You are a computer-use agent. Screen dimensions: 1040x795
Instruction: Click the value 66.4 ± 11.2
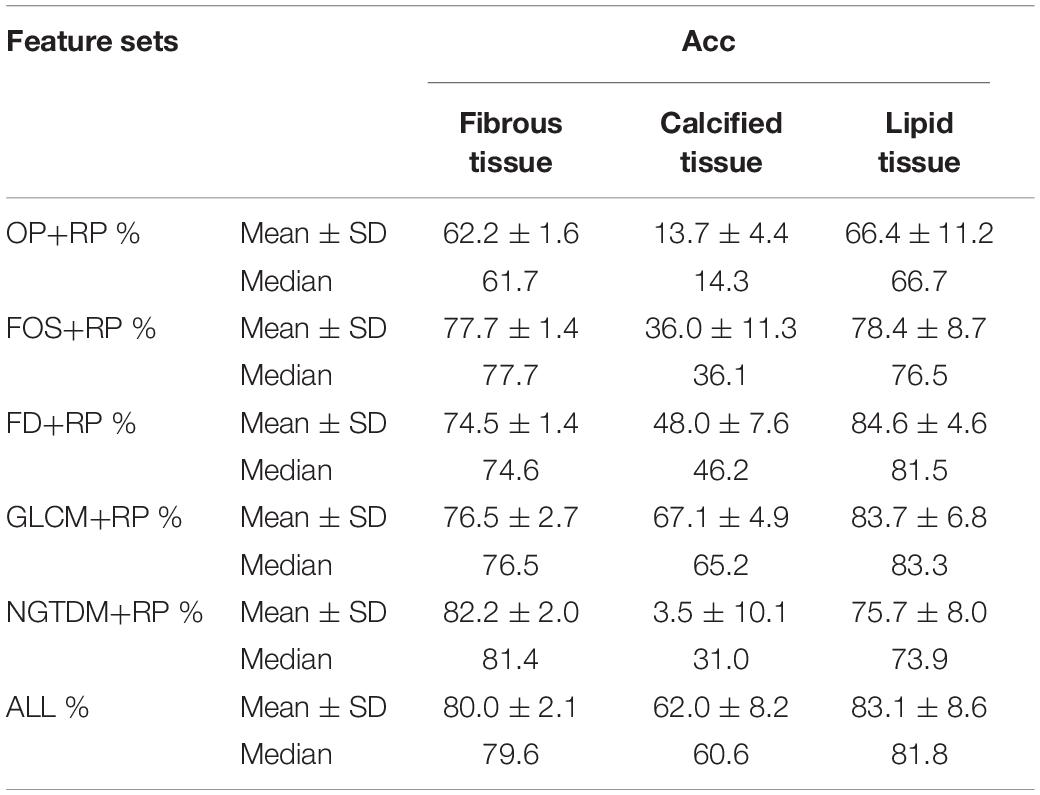click(919, 233)
